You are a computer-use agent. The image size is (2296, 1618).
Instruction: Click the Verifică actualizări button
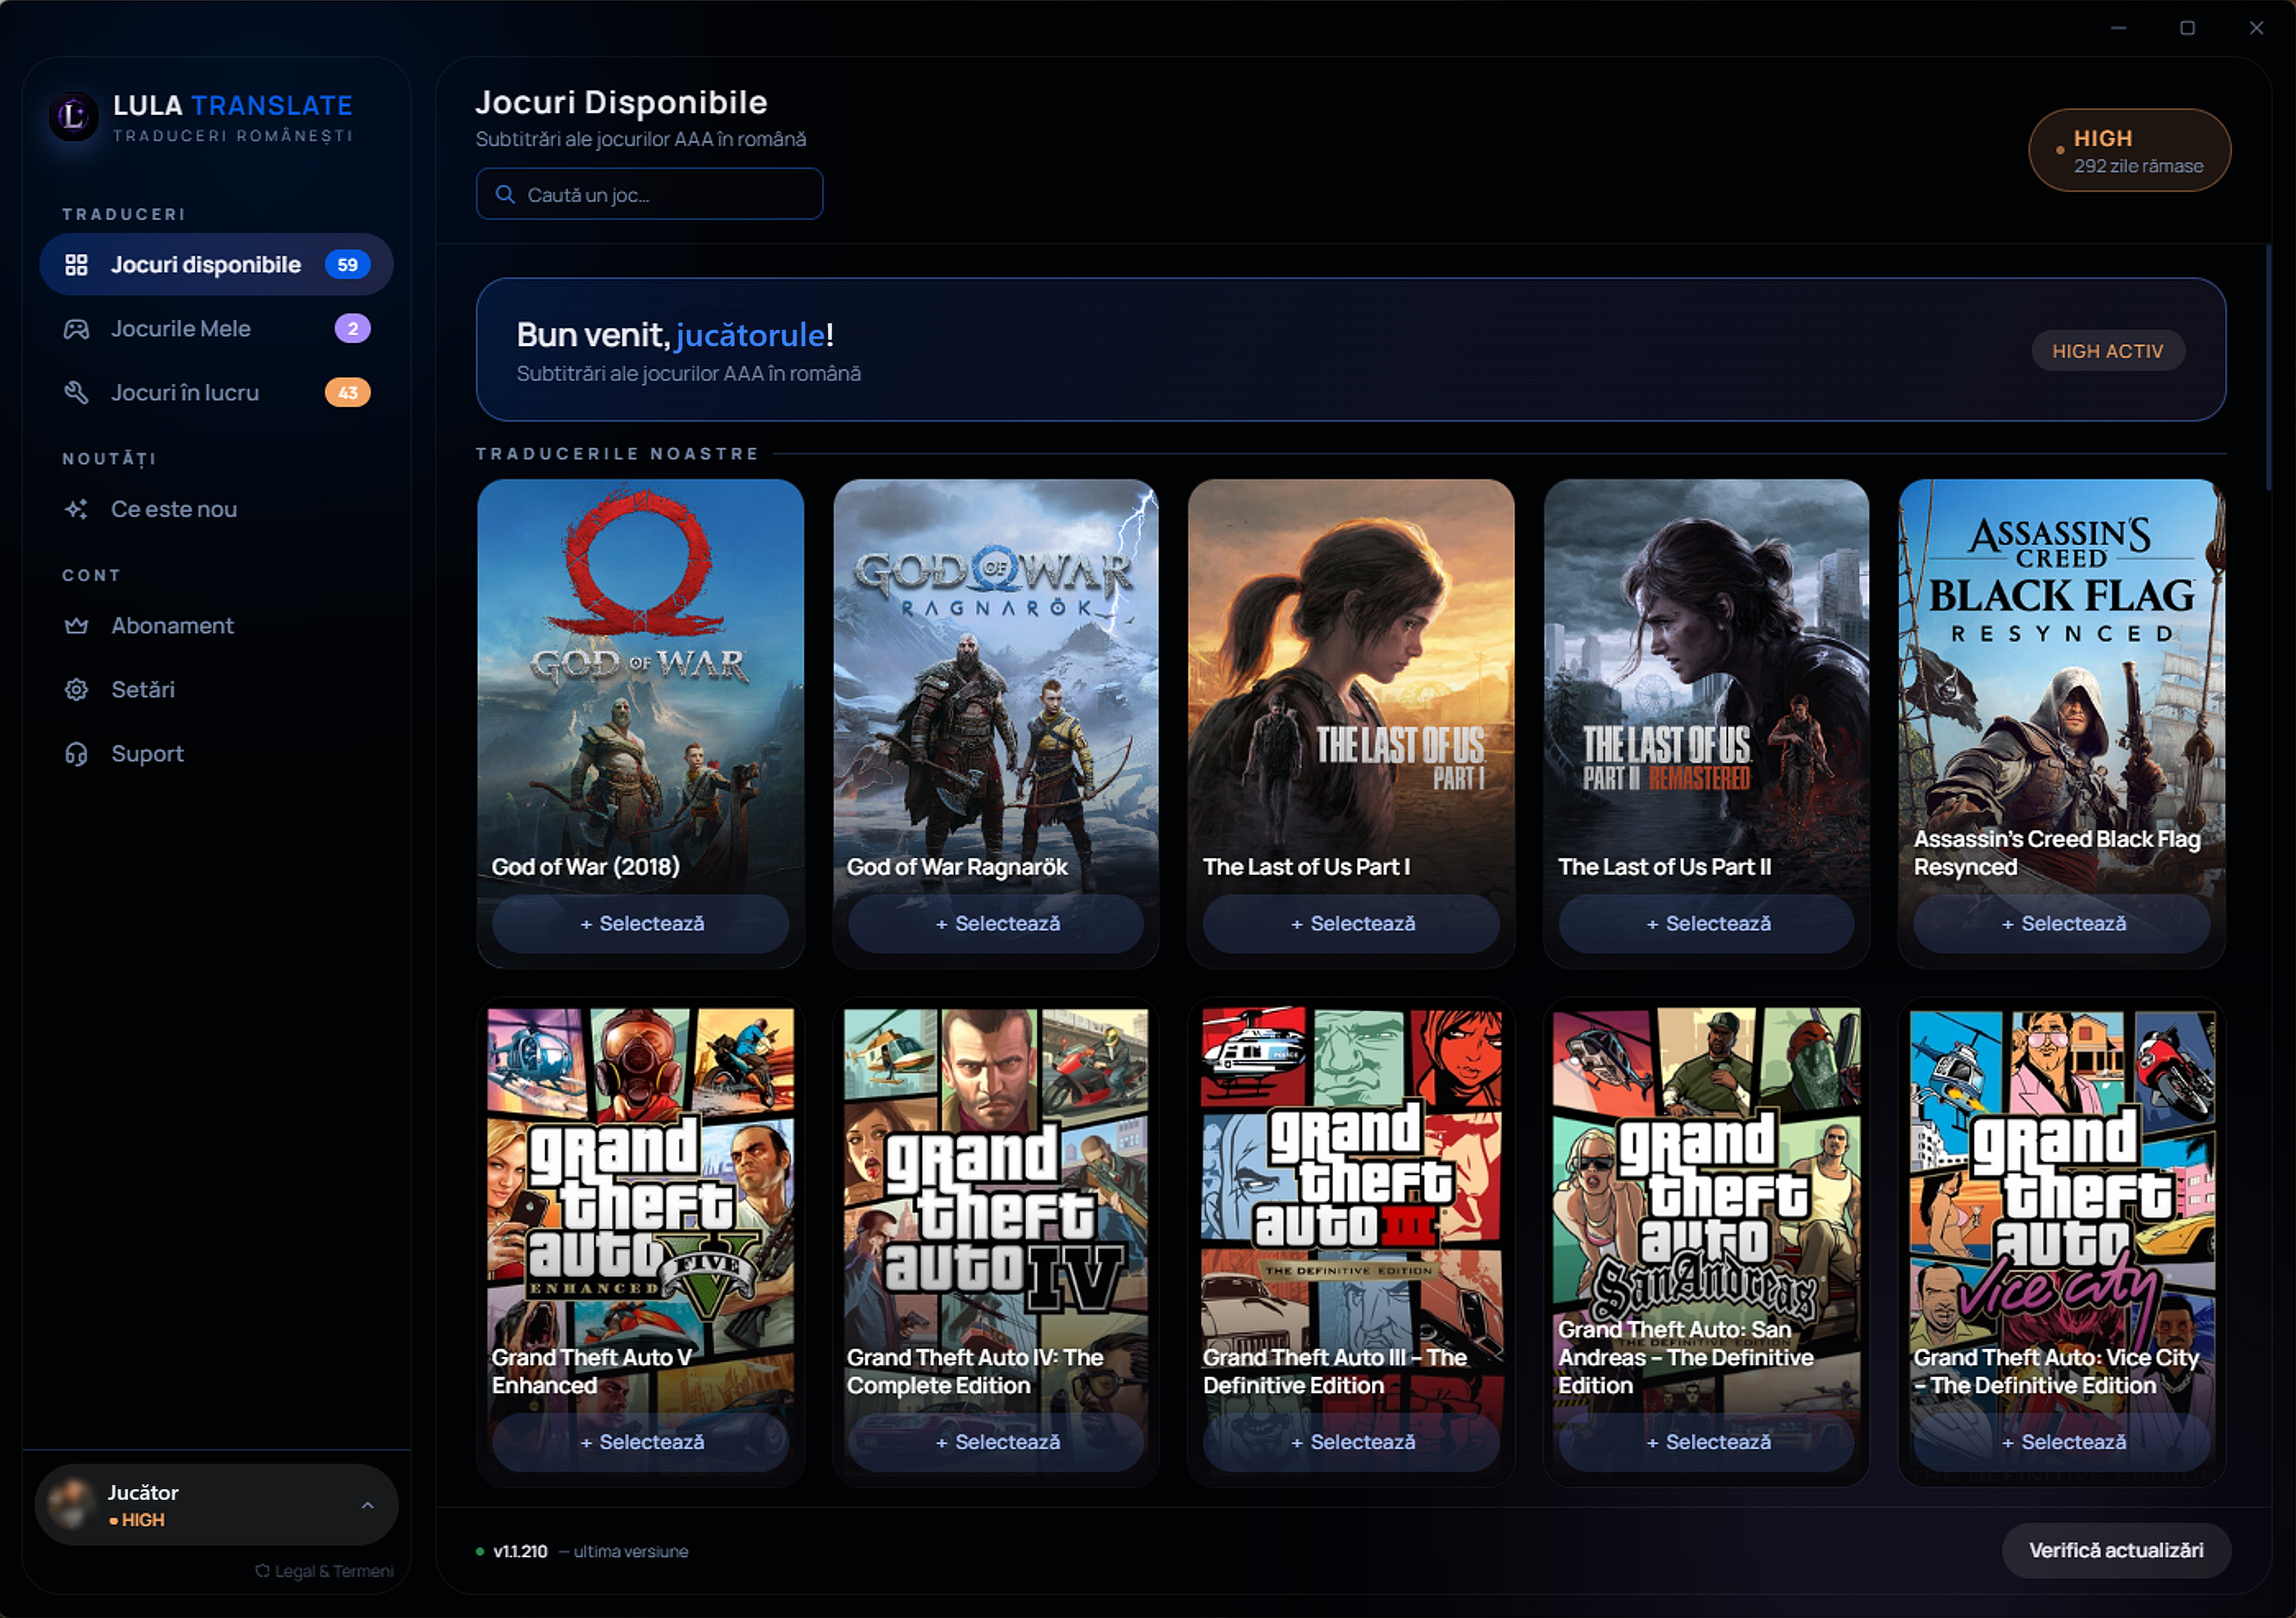[x=2116, y=1550]
